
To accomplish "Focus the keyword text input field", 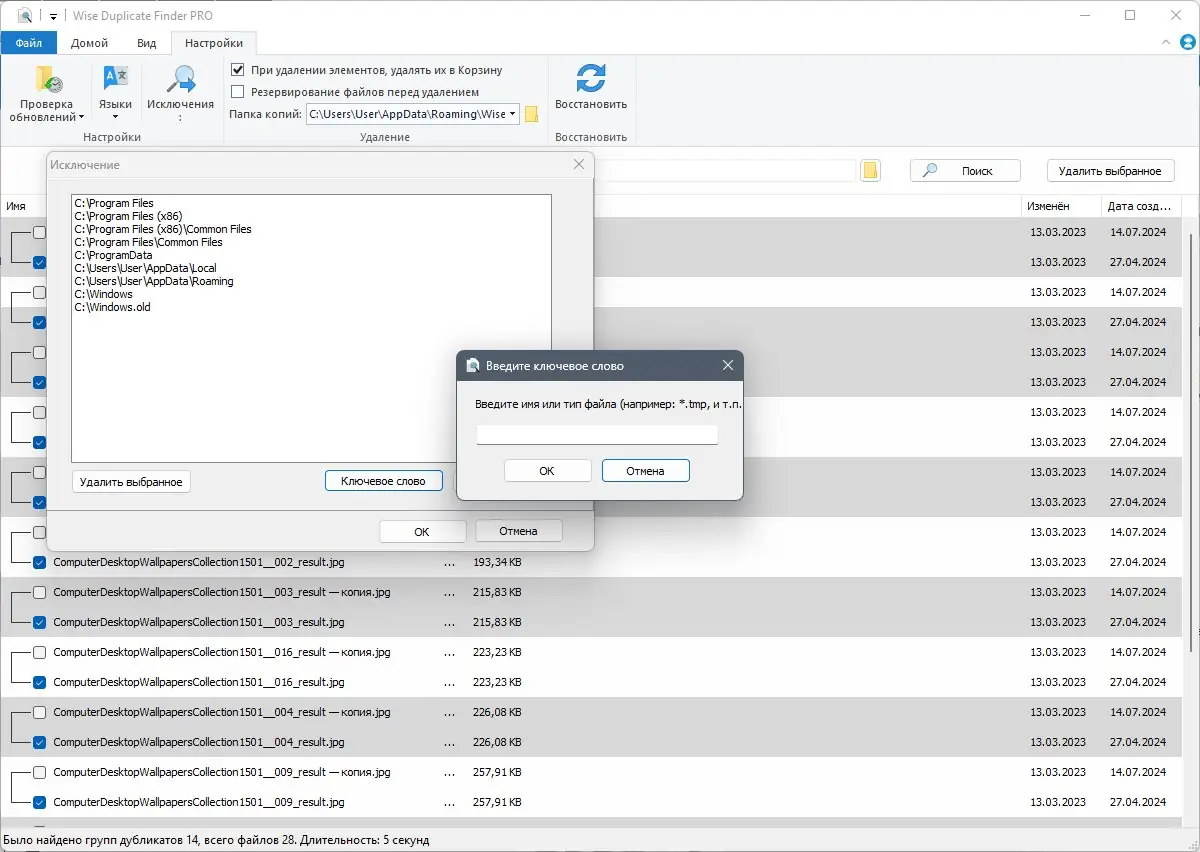I will click(x=597, y=434).
